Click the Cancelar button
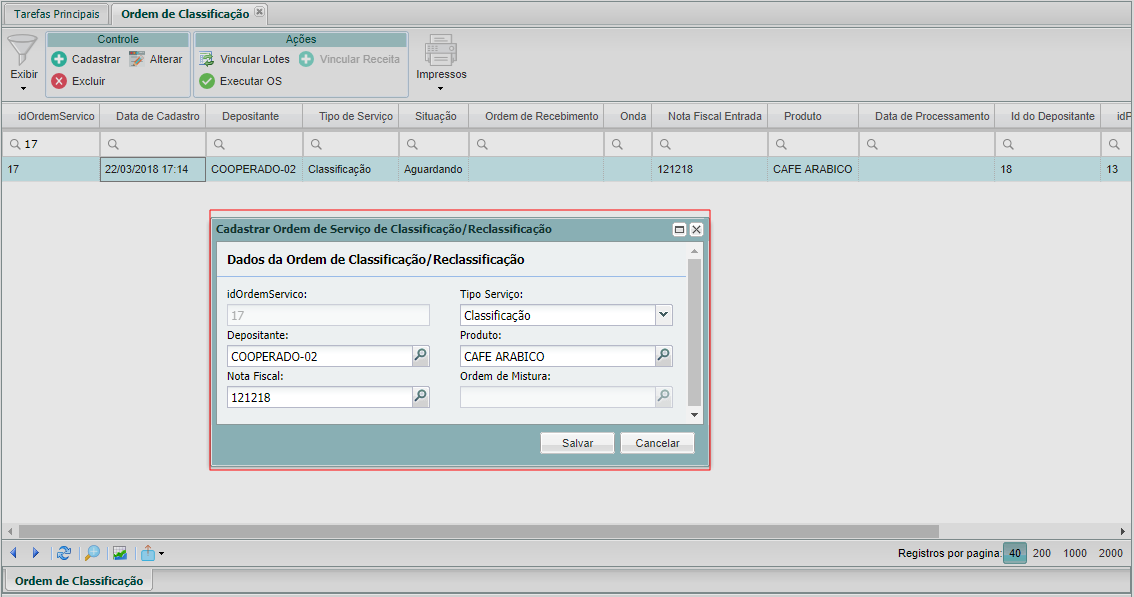The image size is (1134, 597). [657, 443]
